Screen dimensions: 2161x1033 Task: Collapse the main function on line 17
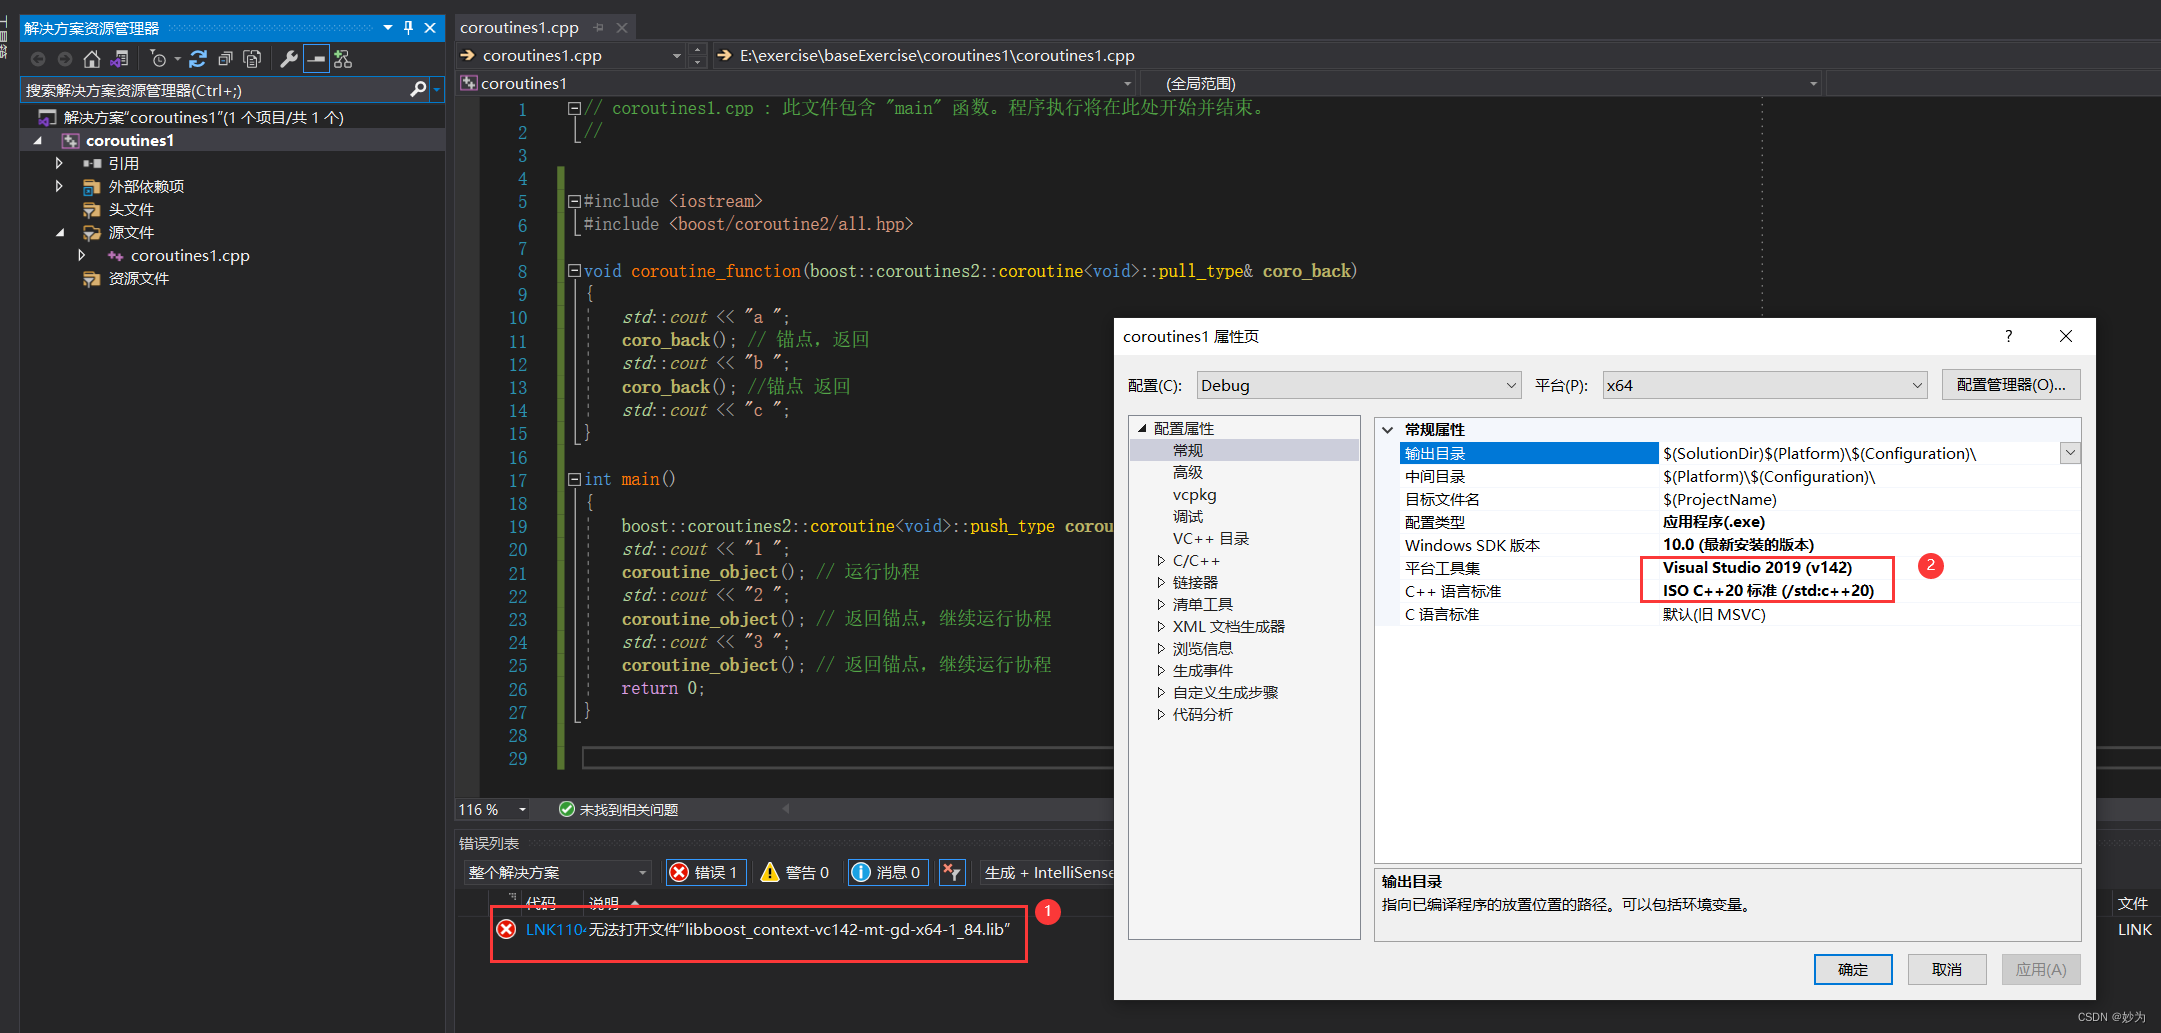pos(574,479)
